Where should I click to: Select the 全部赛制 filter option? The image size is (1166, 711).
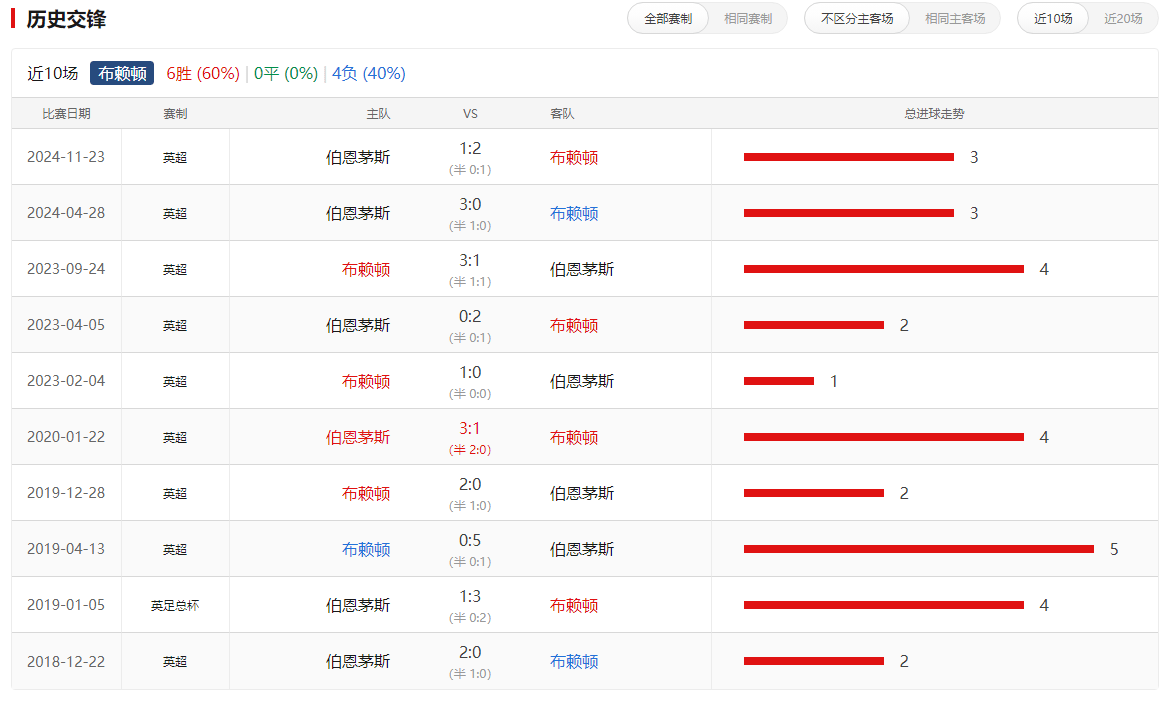(x=668, y=19)
